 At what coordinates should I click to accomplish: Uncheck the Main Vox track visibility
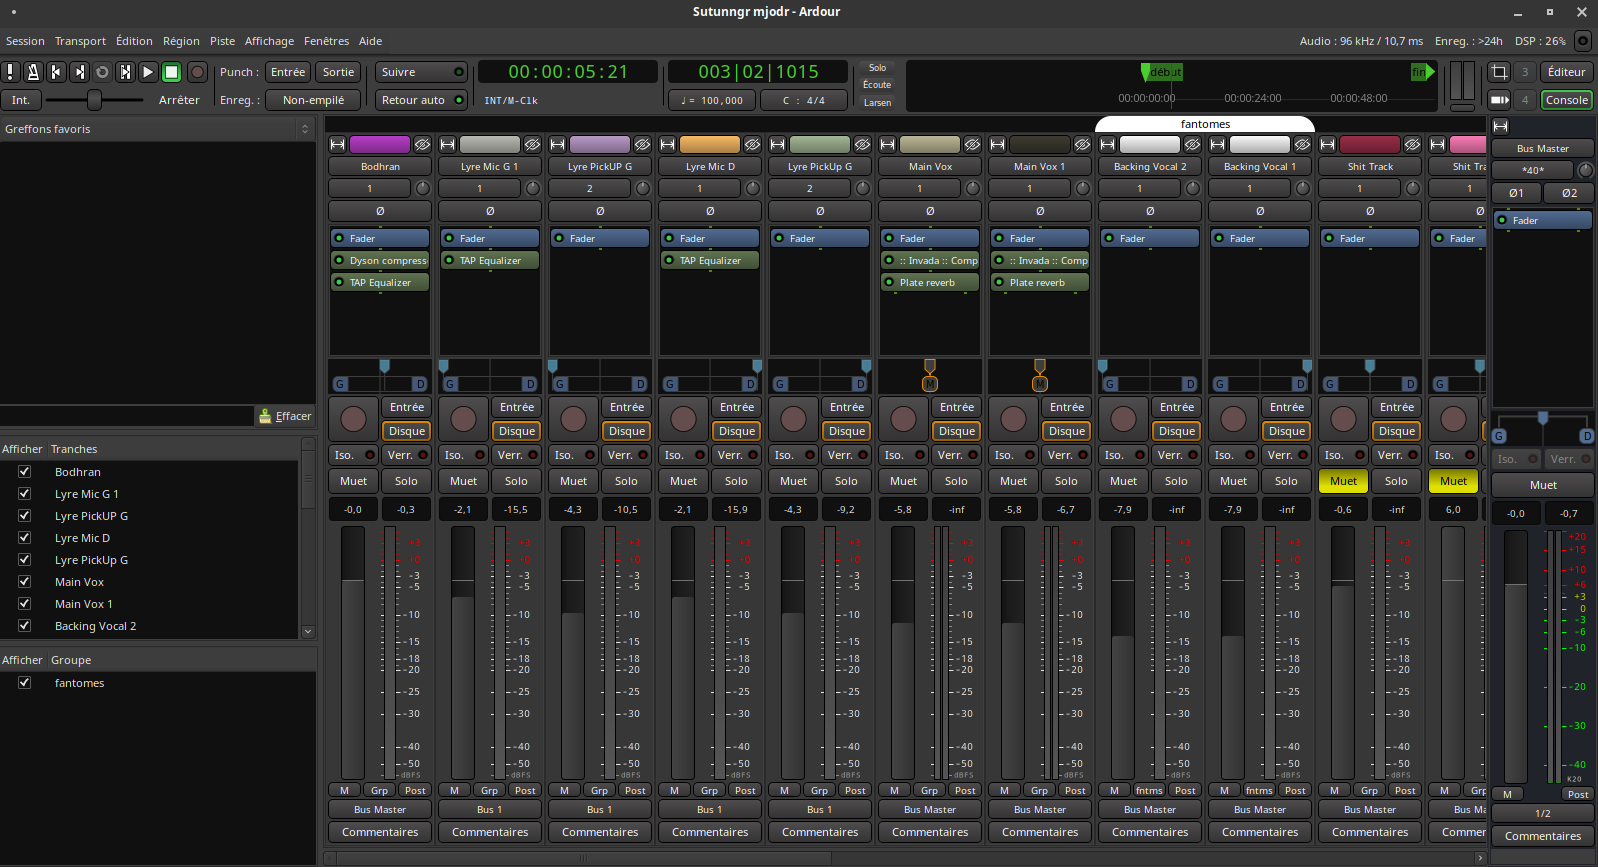coord(25,582)
